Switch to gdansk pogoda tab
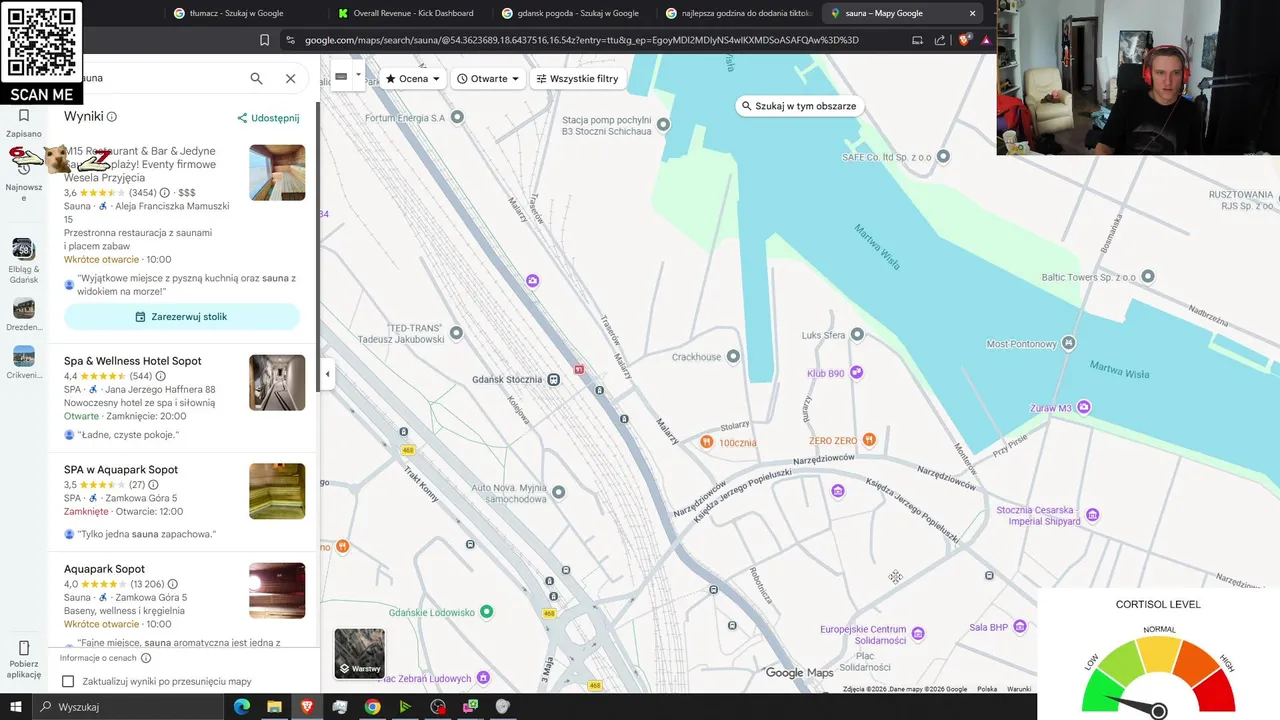The height and width of the screenshot is (720, 1280). (x=576, y=13)
